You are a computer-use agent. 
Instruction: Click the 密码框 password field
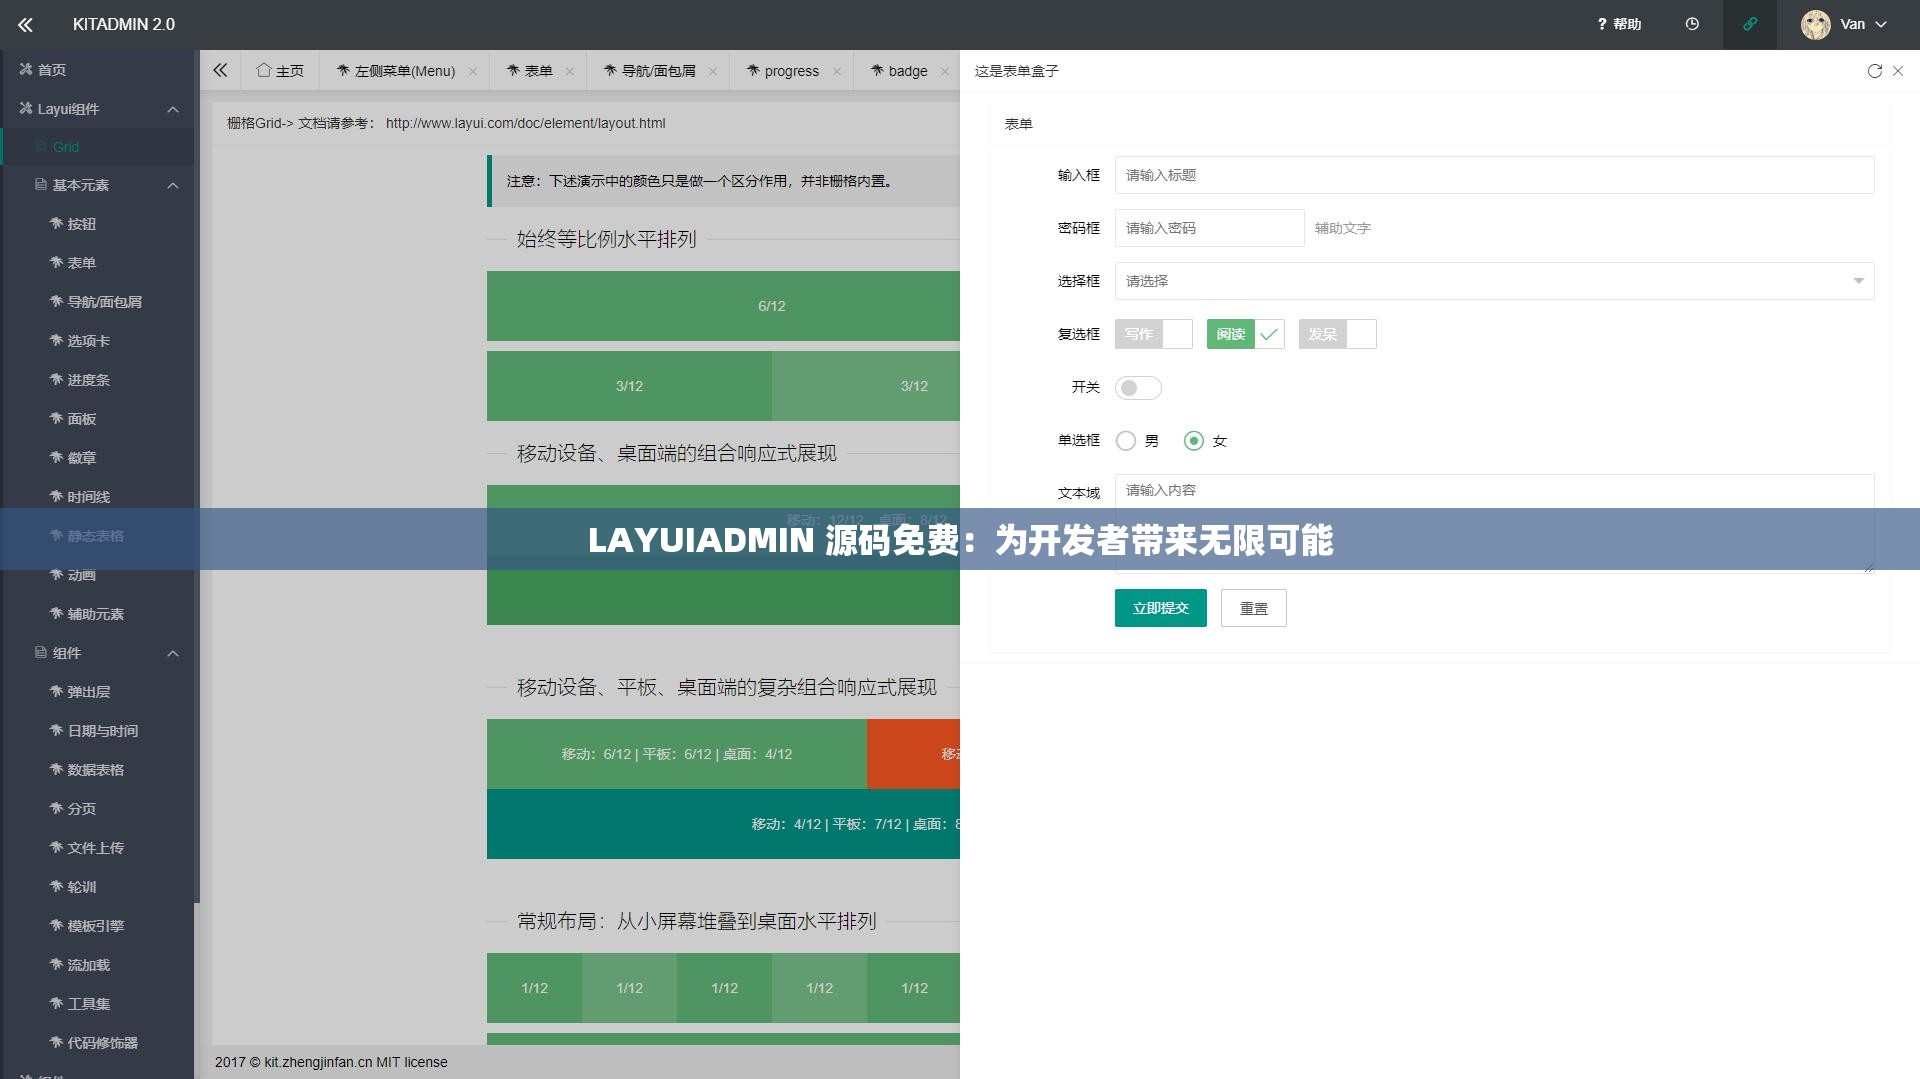(x=1209, y=228)
